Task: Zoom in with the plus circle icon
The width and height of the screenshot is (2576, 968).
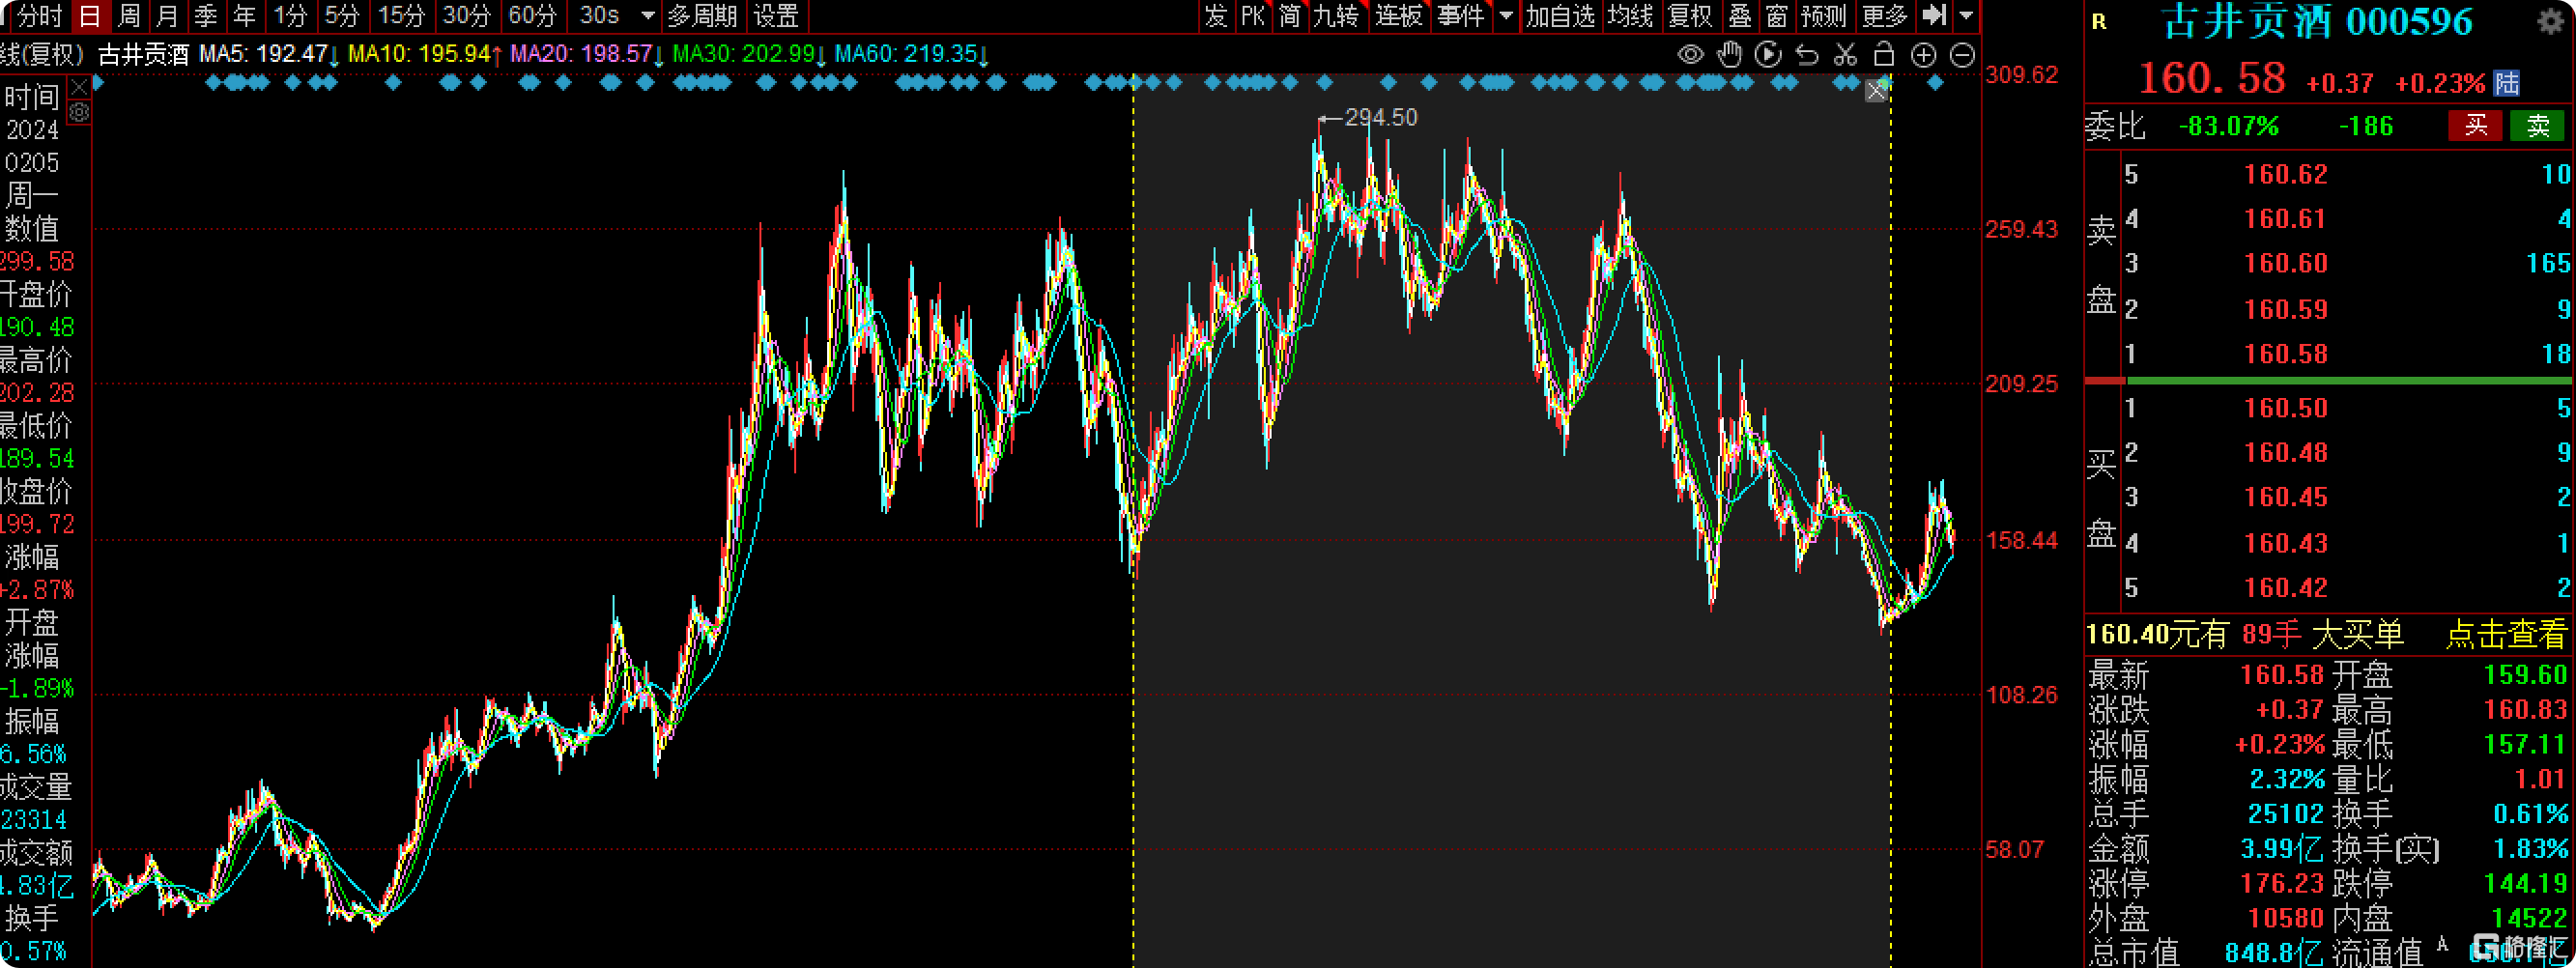Action: (1923, 55)
